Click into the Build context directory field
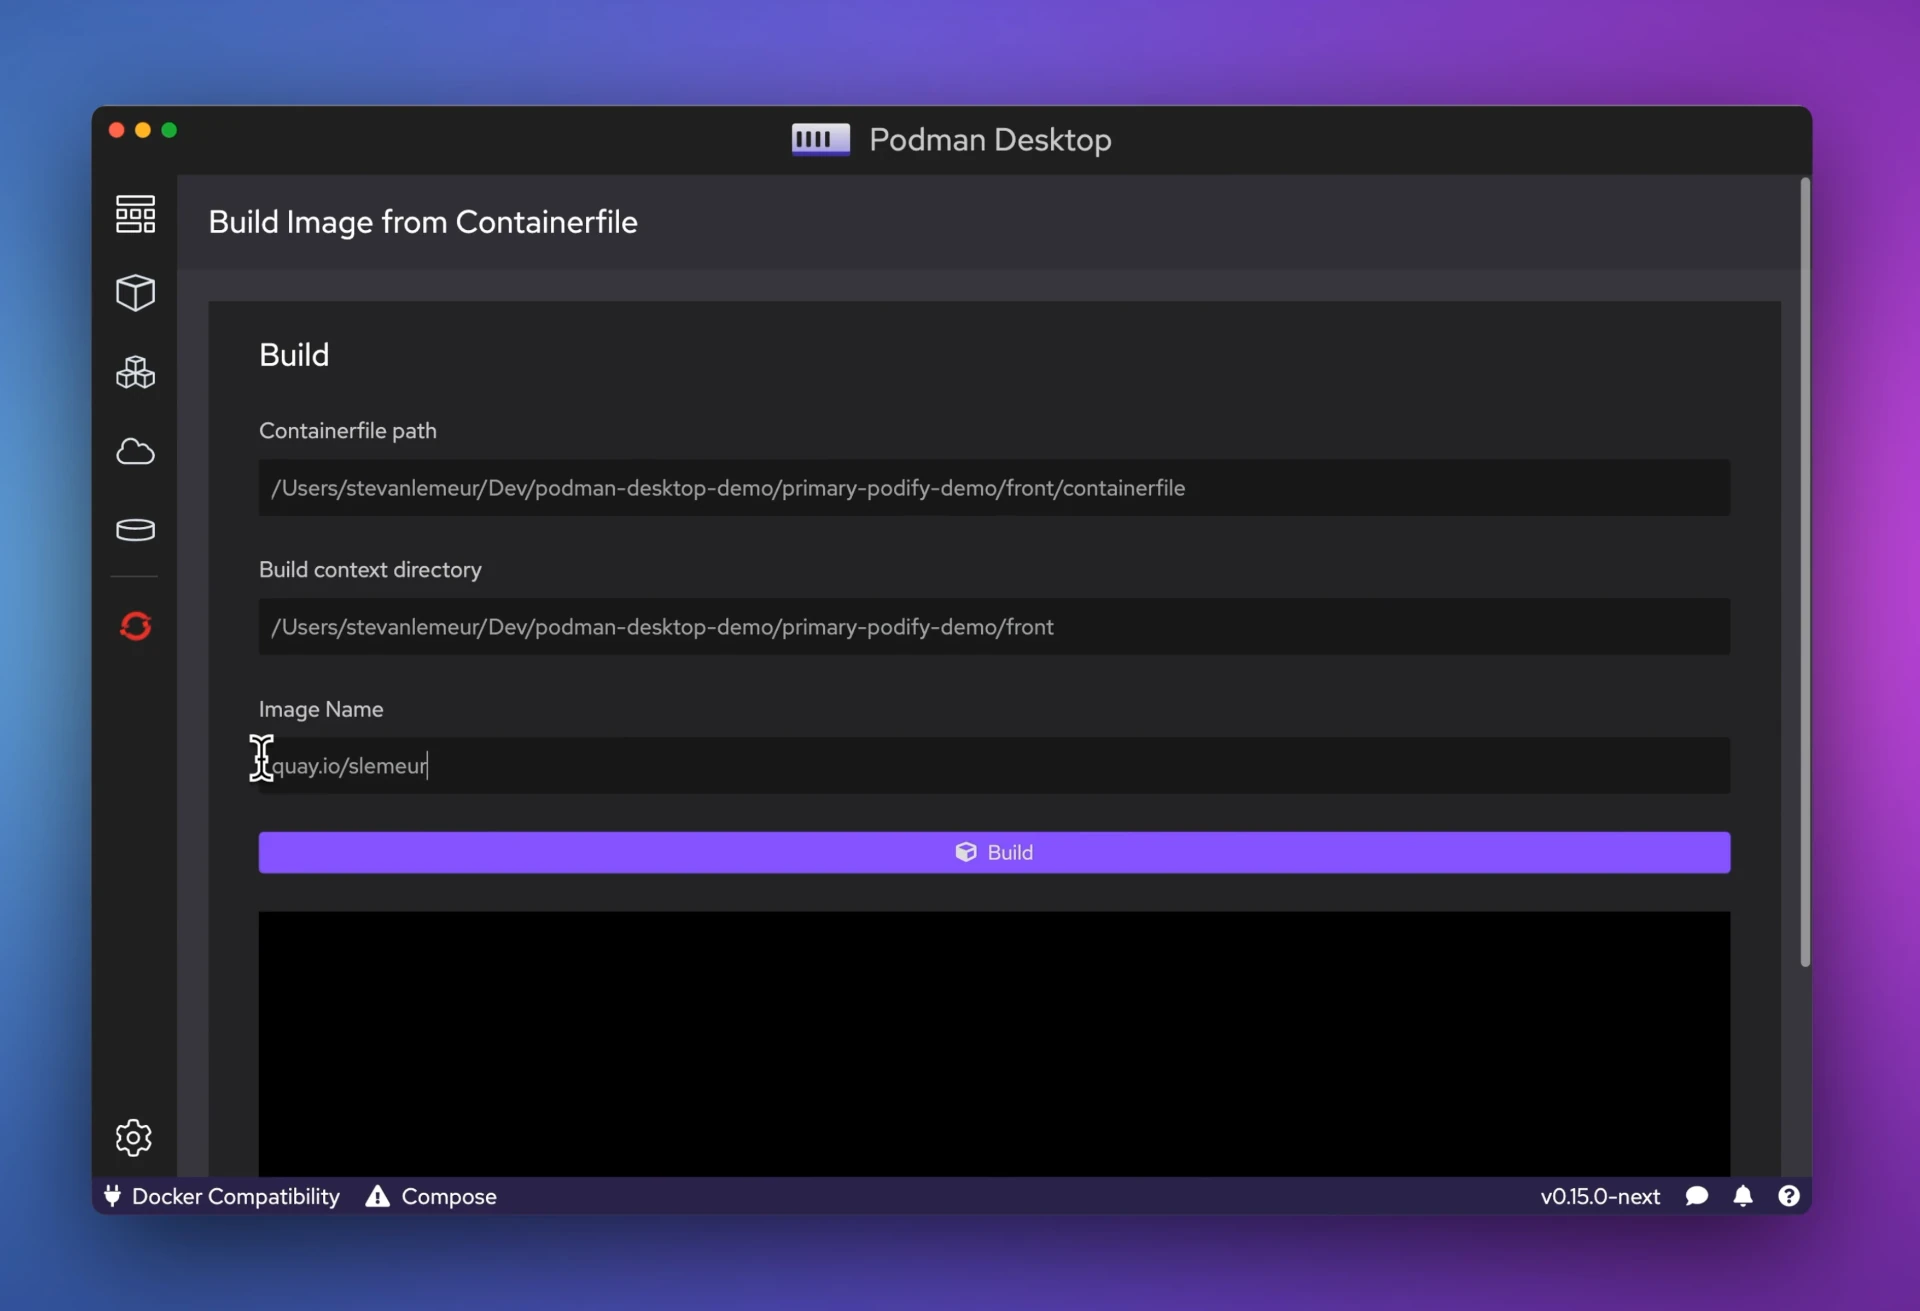1920x1311 pixels. (993, 627)
